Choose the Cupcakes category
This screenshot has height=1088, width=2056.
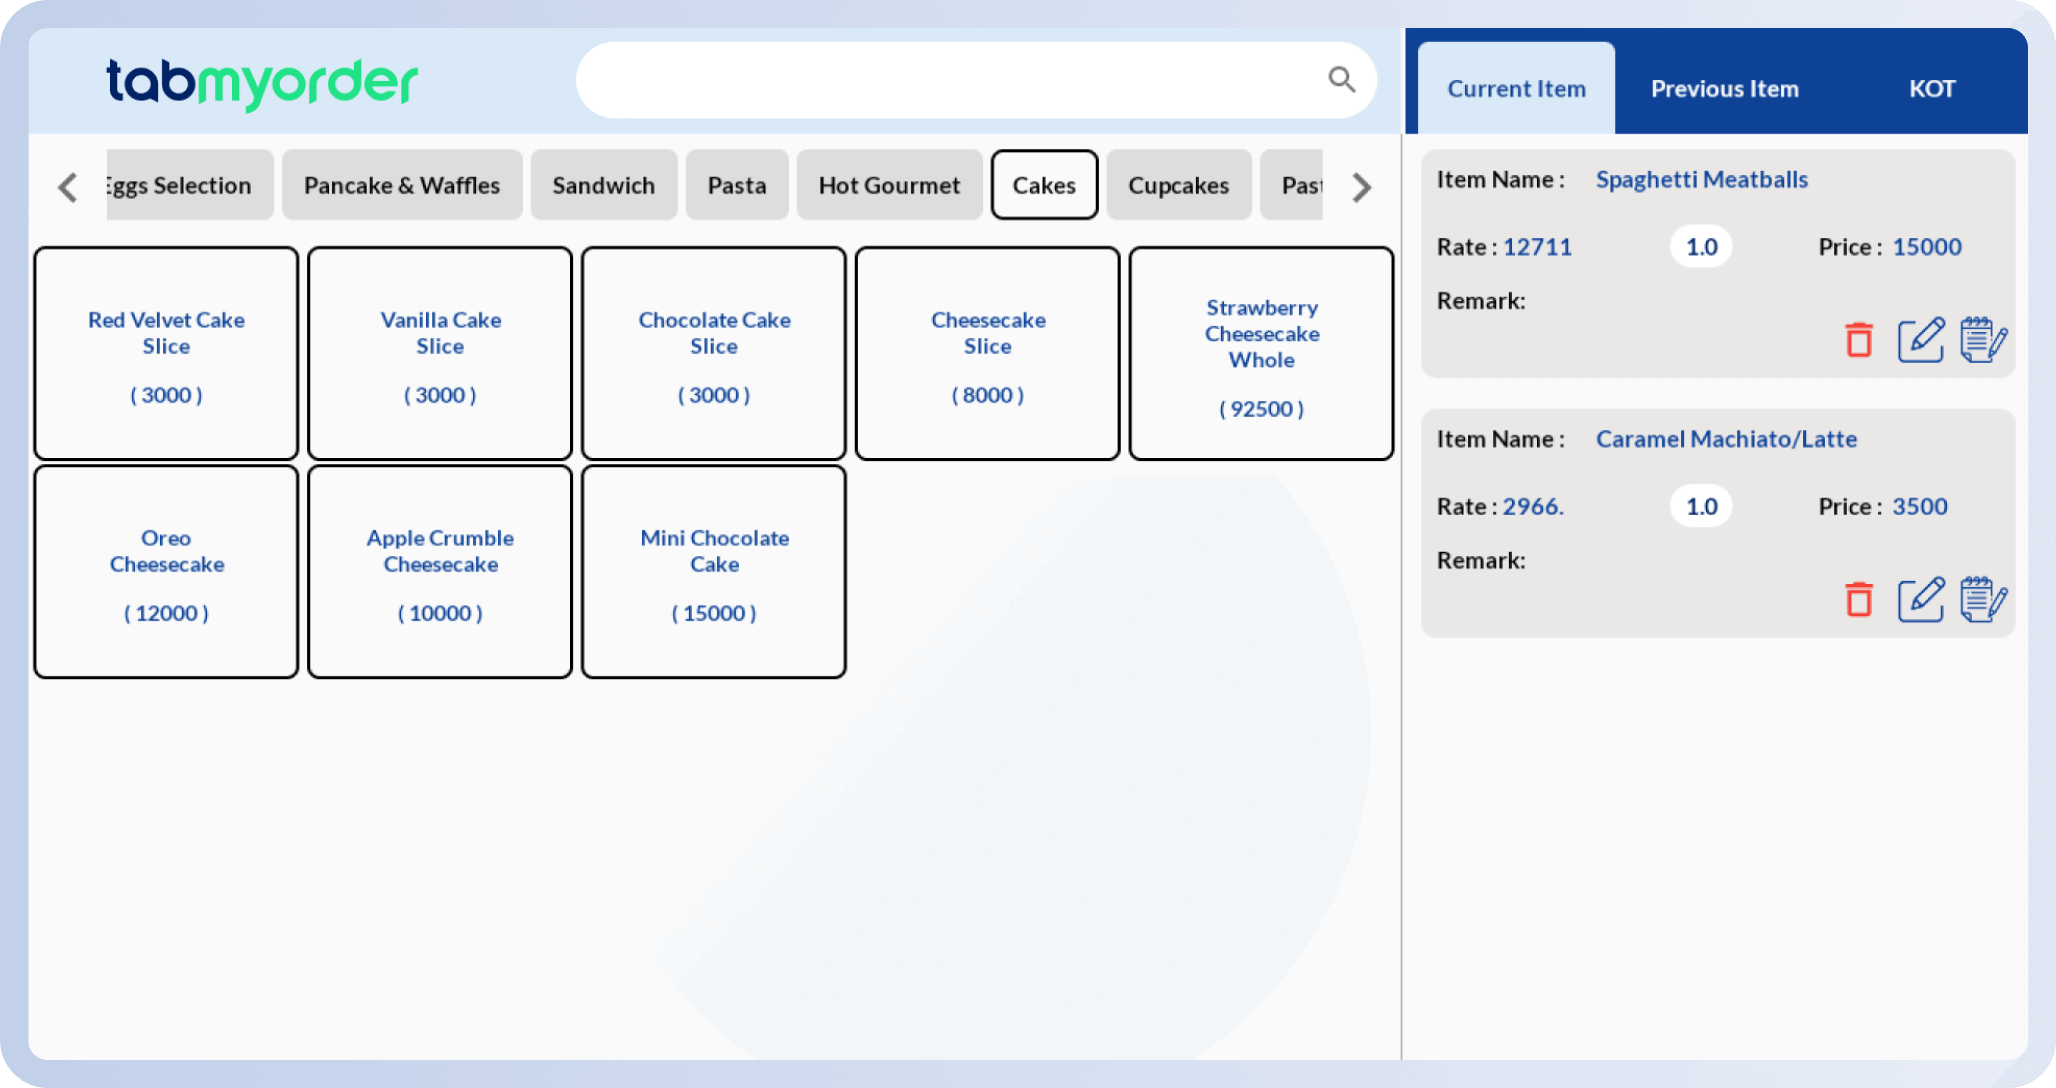click(x=1178, y=185)
